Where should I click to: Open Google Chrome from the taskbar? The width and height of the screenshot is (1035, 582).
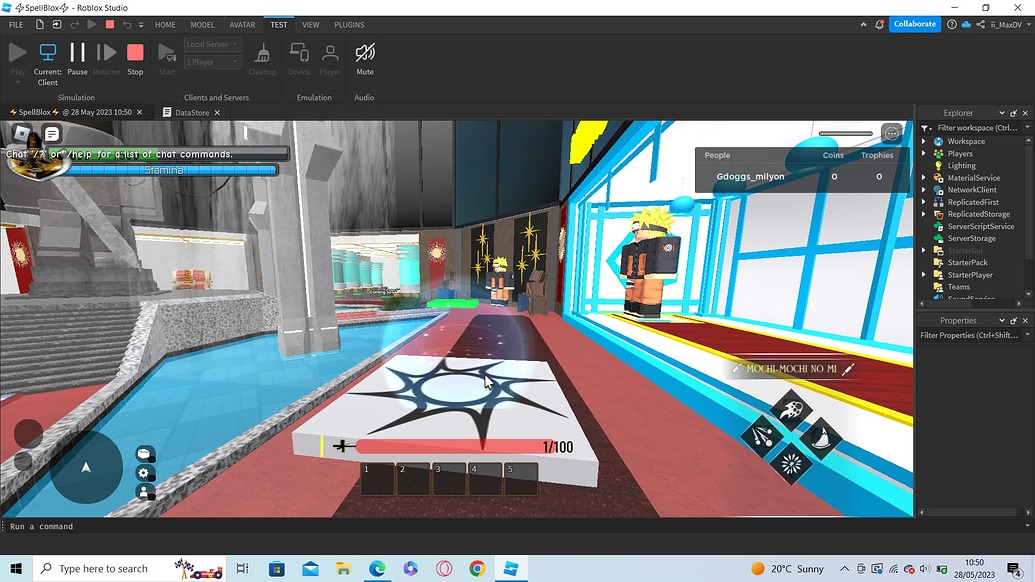(477, 568)
